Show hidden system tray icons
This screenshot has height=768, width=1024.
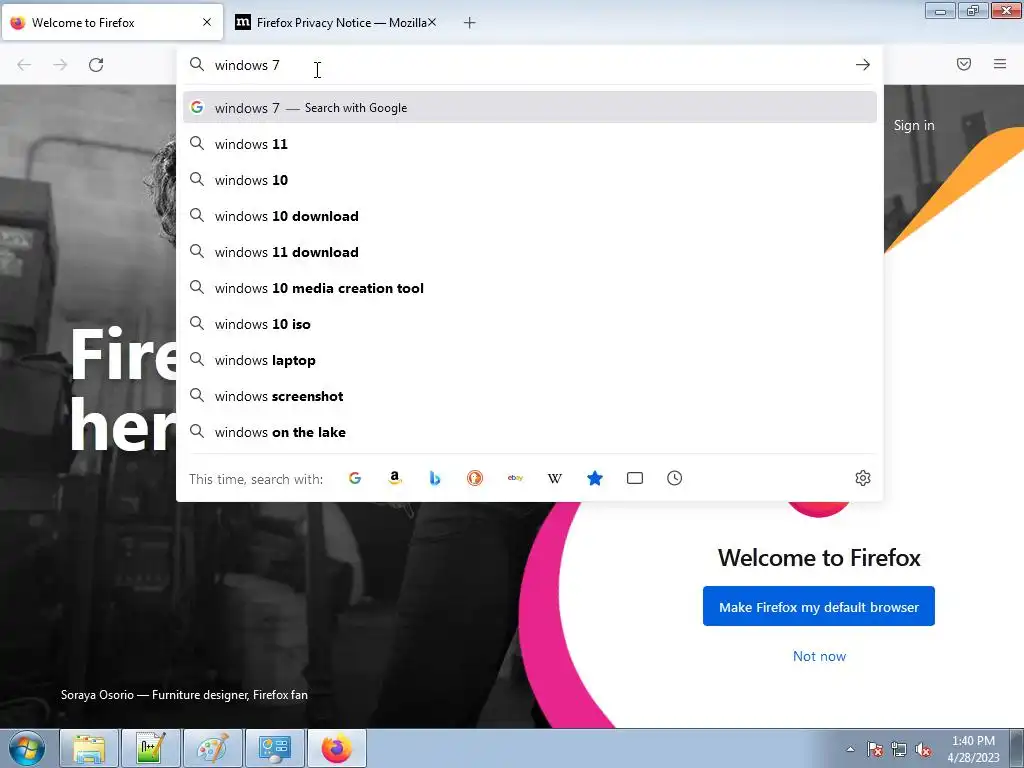850,749
